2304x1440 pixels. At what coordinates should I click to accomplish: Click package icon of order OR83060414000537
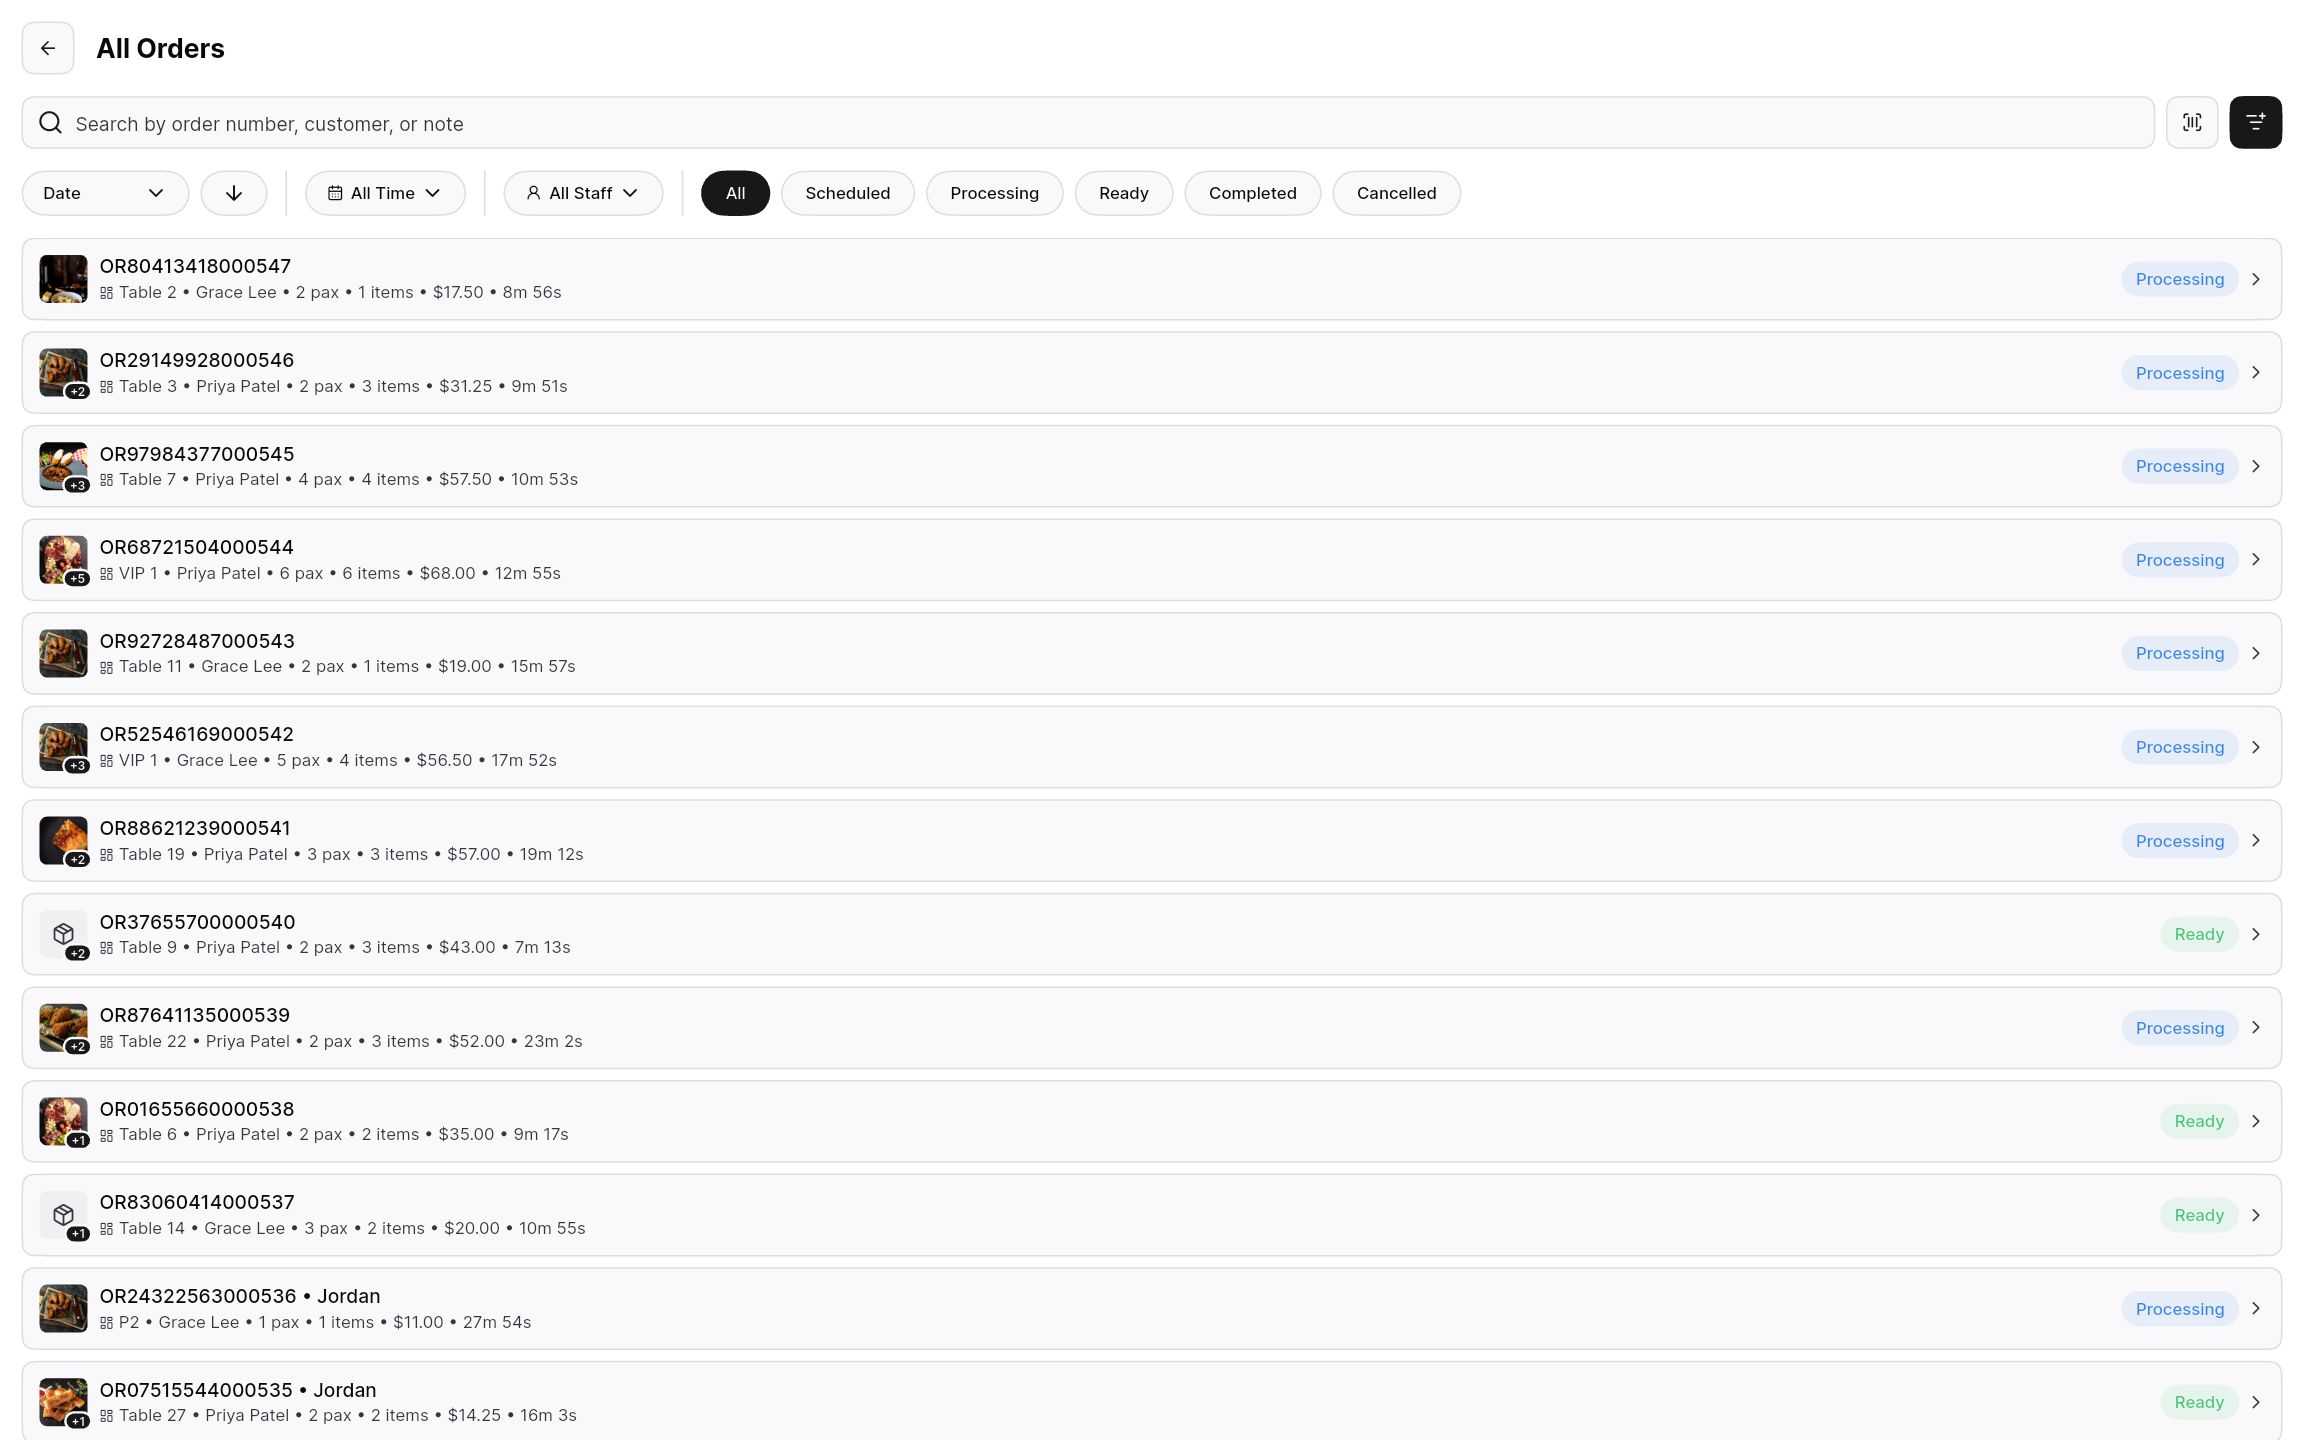[63, 1215]
